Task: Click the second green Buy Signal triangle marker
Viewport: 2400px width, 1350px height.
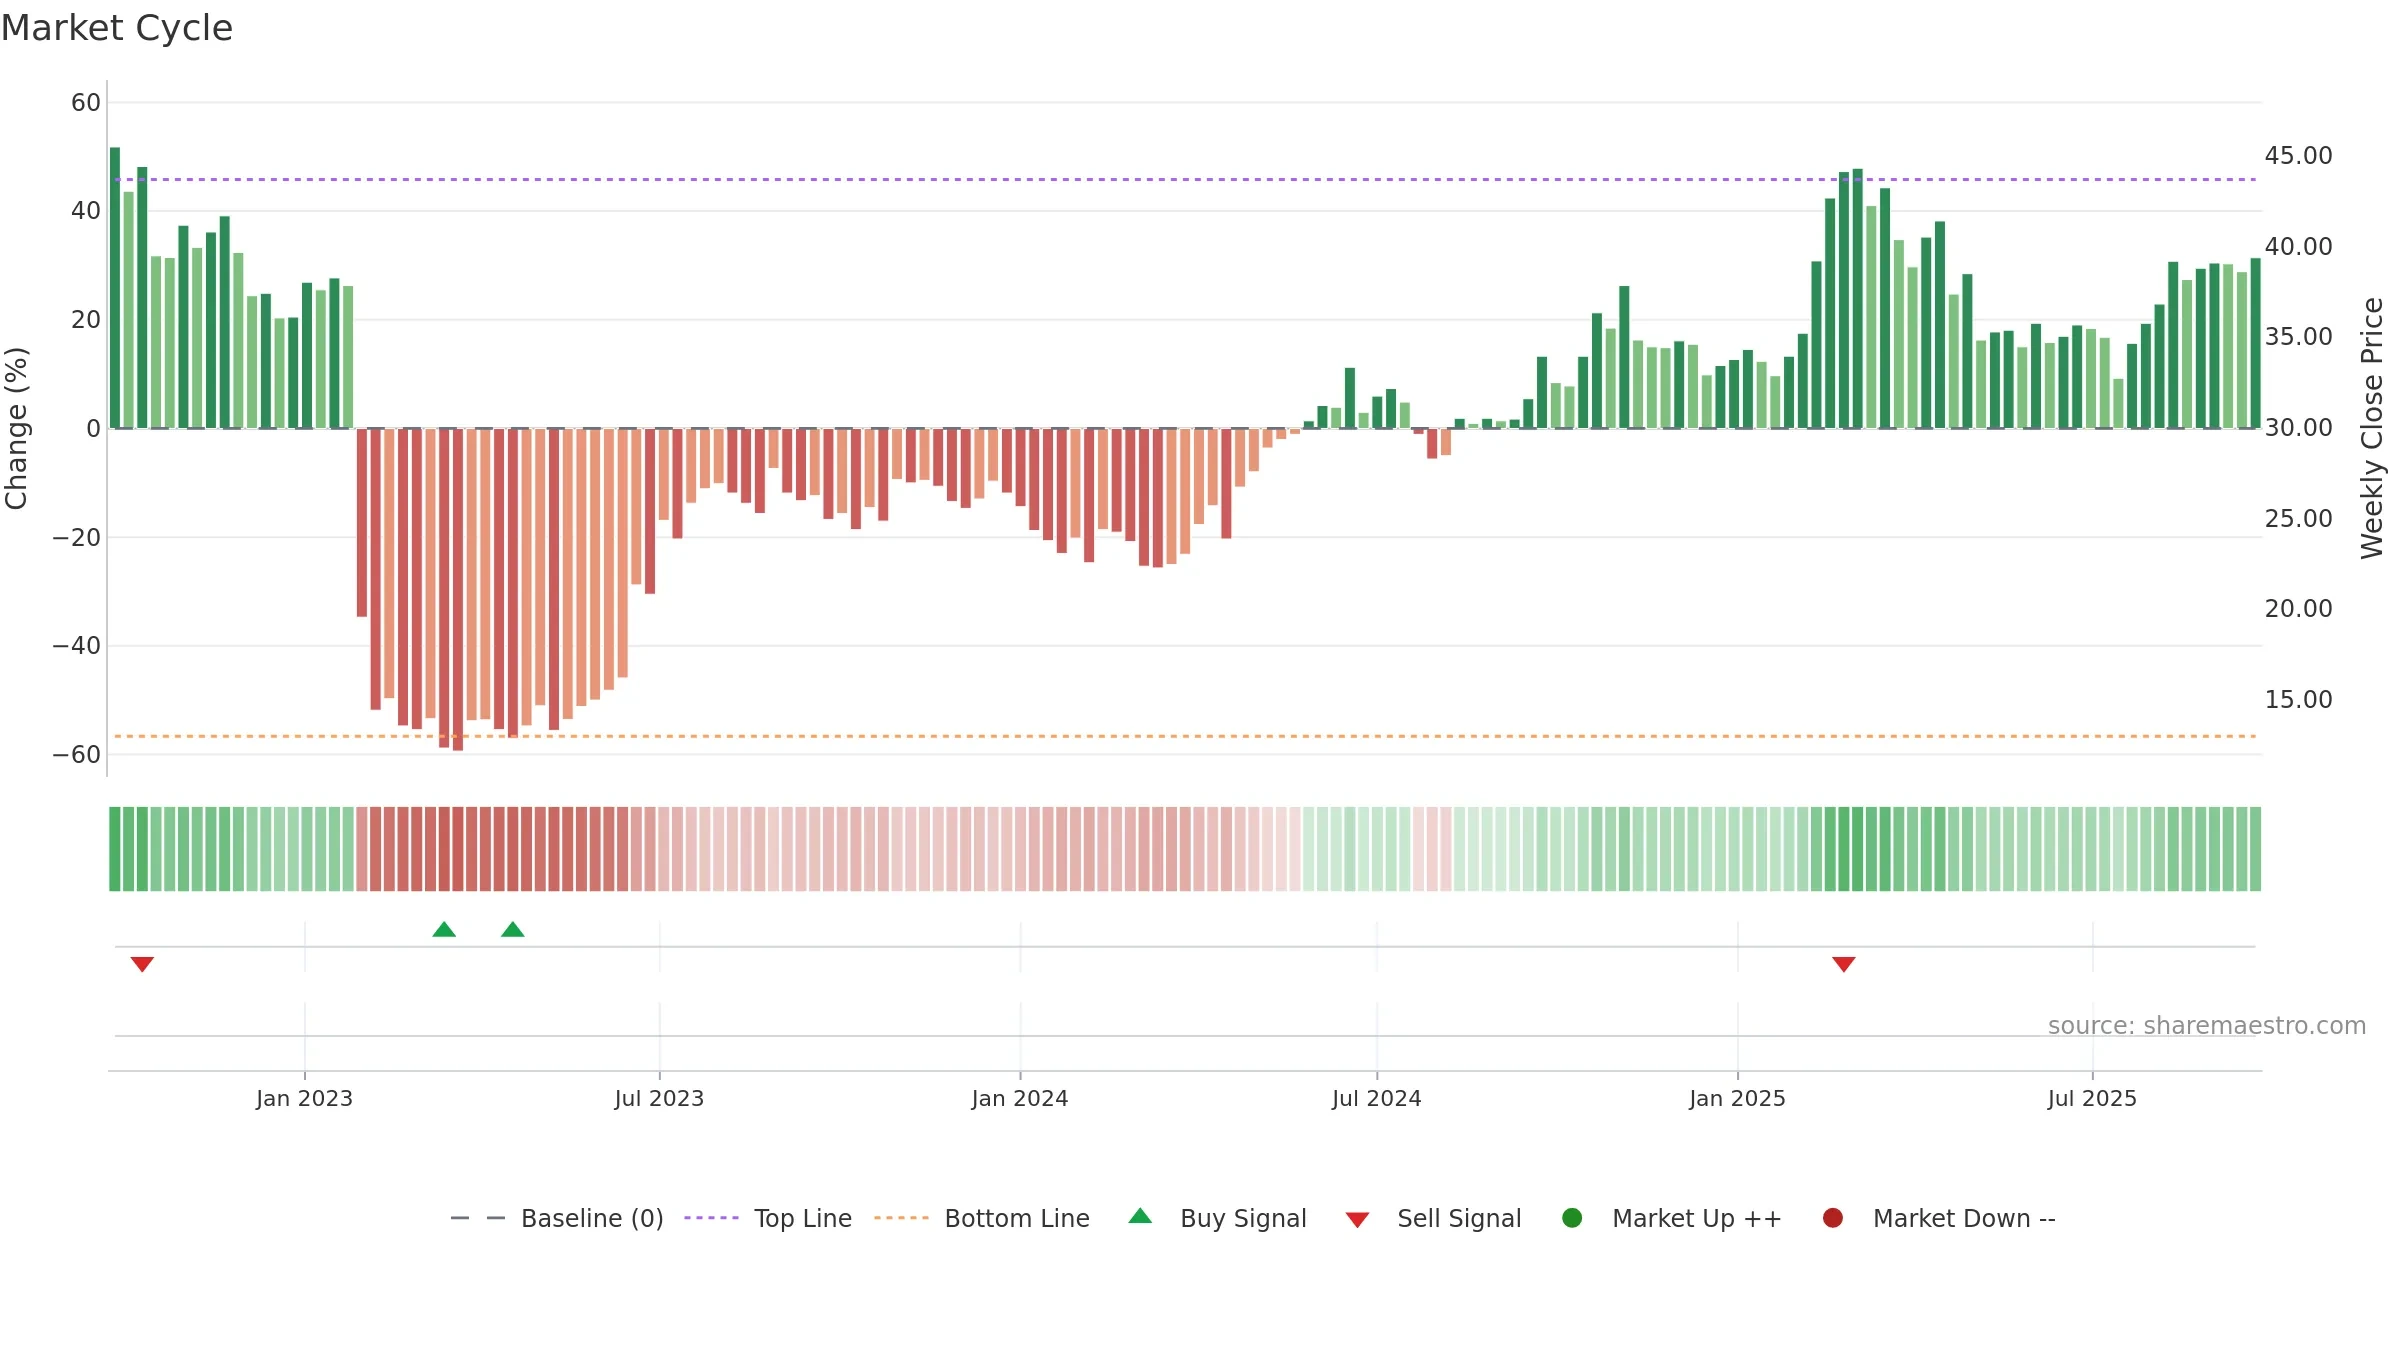Action: (x=513, y=930)
